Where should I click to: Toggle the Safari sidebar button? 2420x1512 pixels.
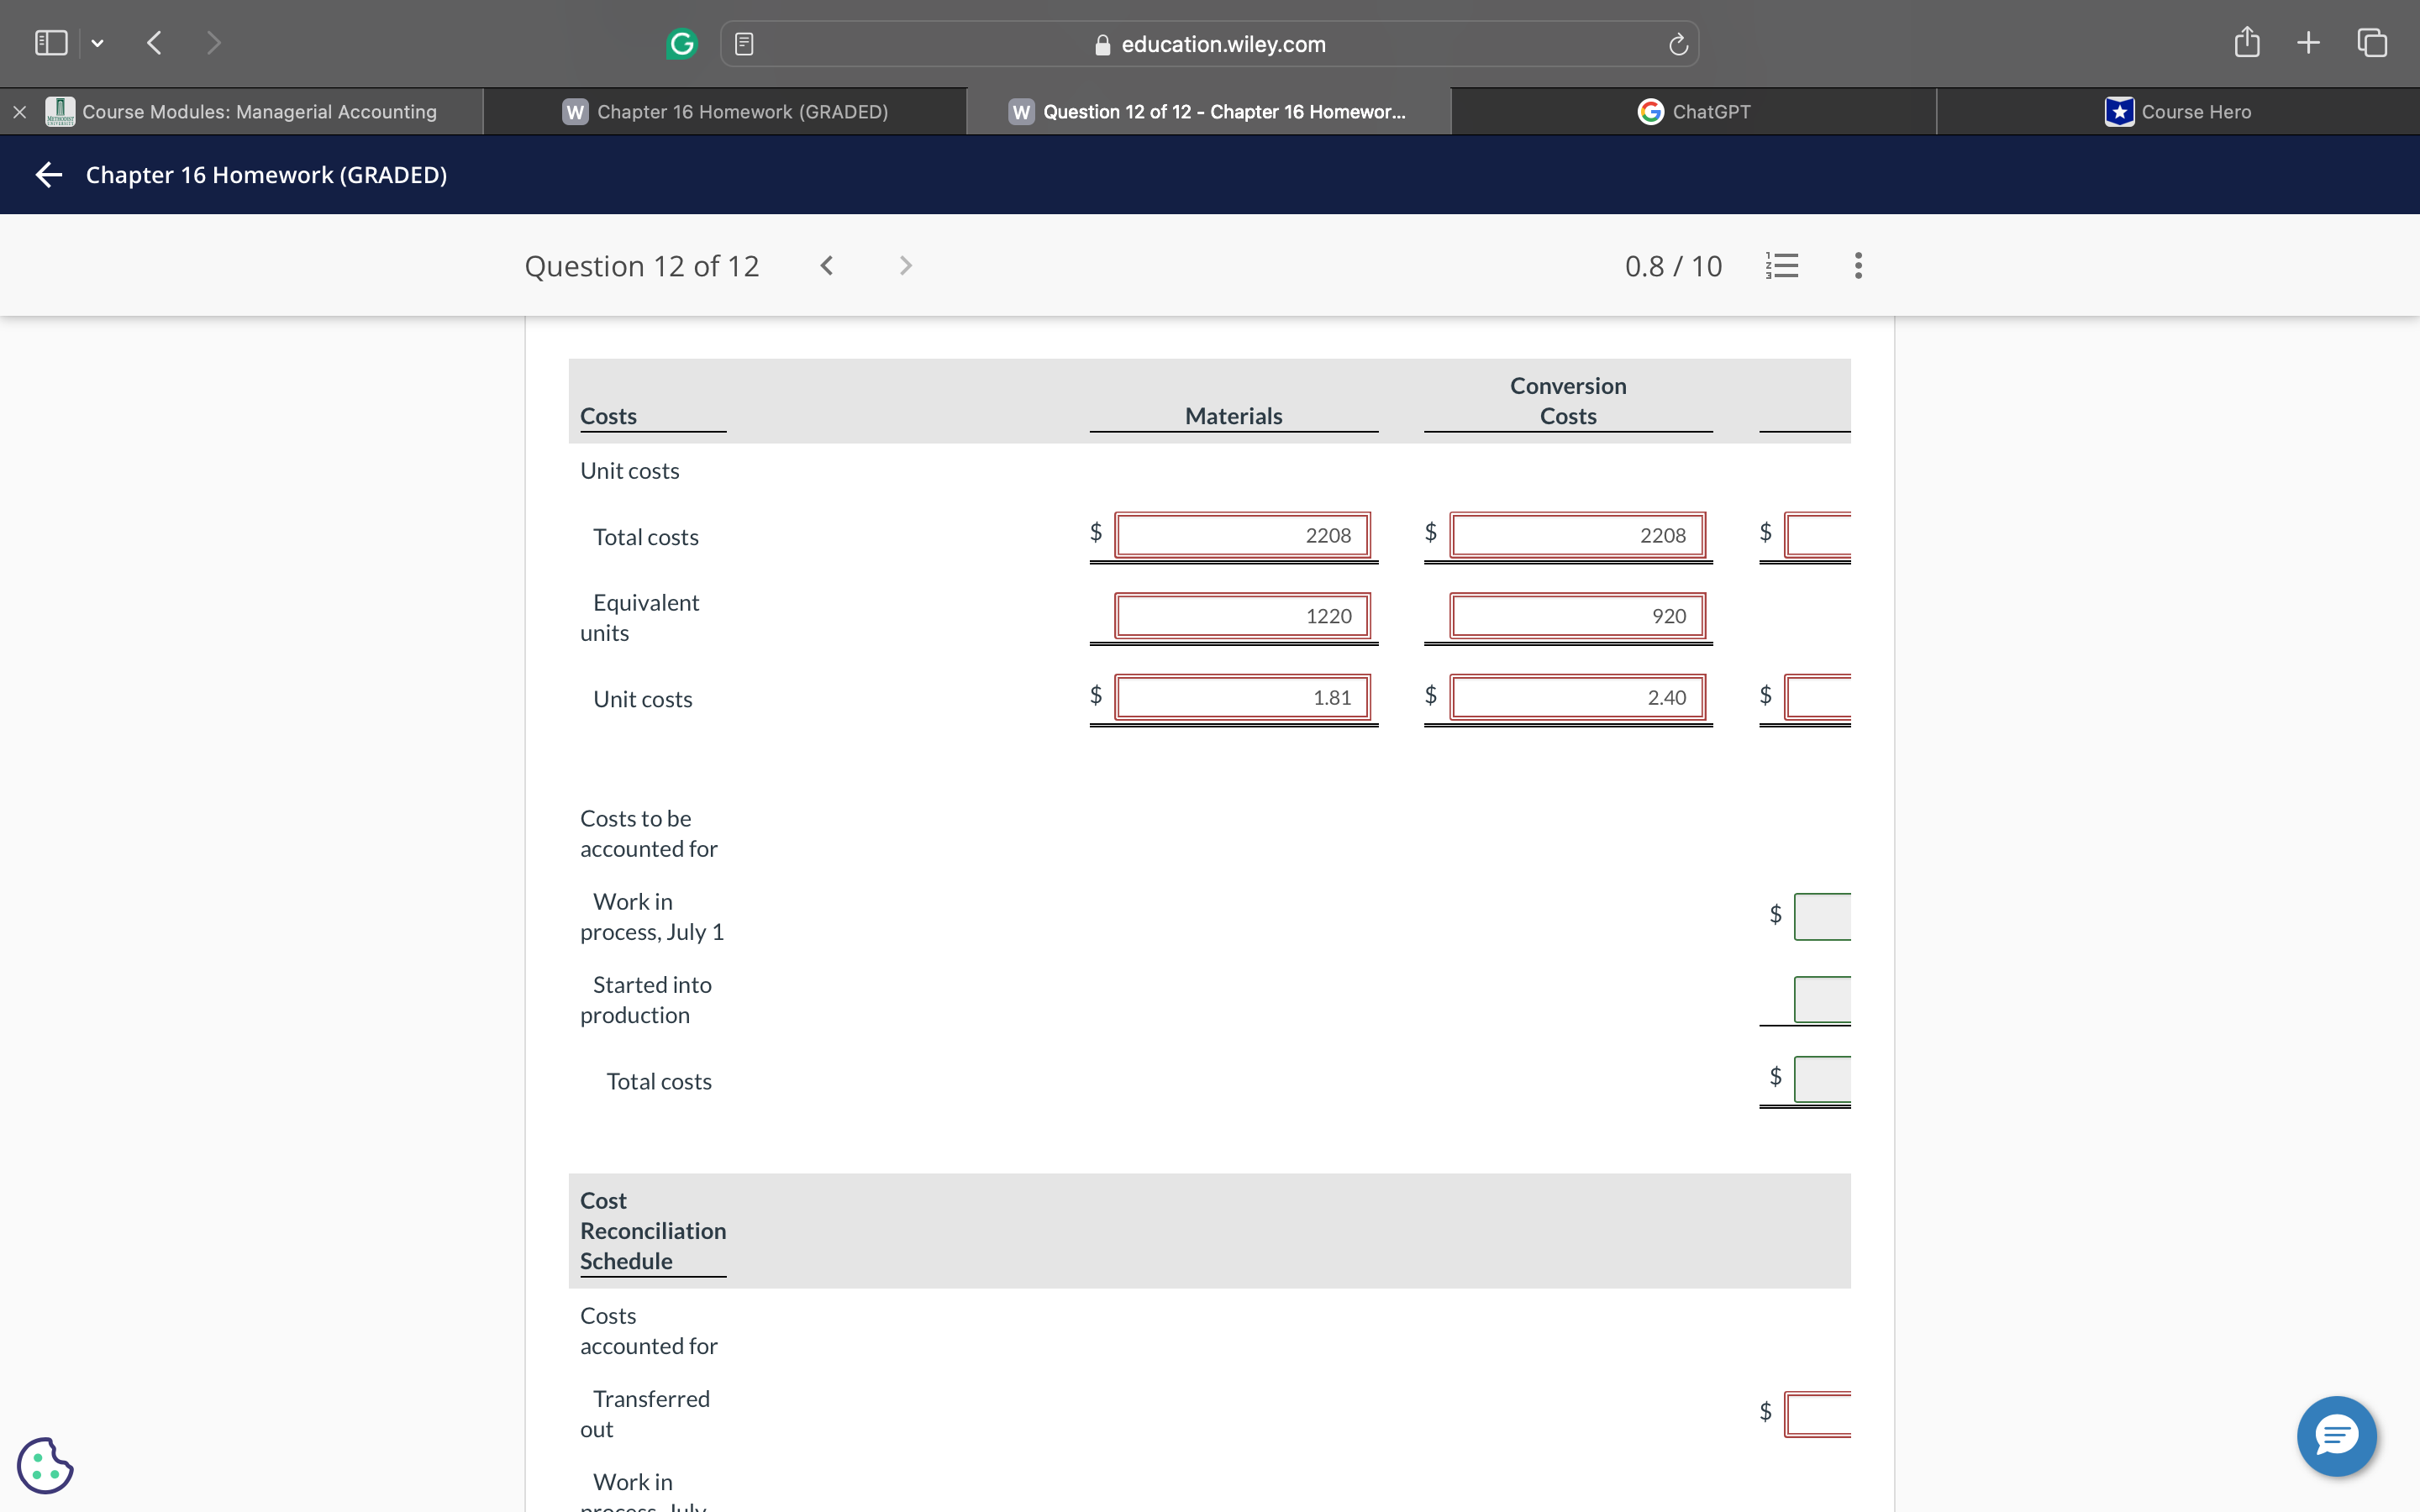(51, 43)
